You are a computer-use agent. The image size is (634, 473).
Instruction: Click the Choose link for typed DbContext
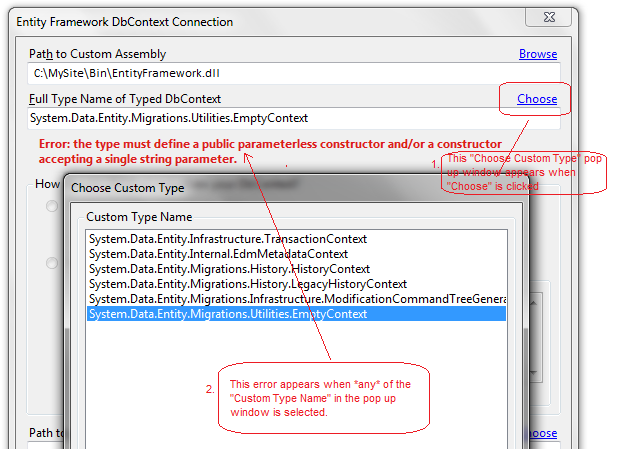[537, 99]
